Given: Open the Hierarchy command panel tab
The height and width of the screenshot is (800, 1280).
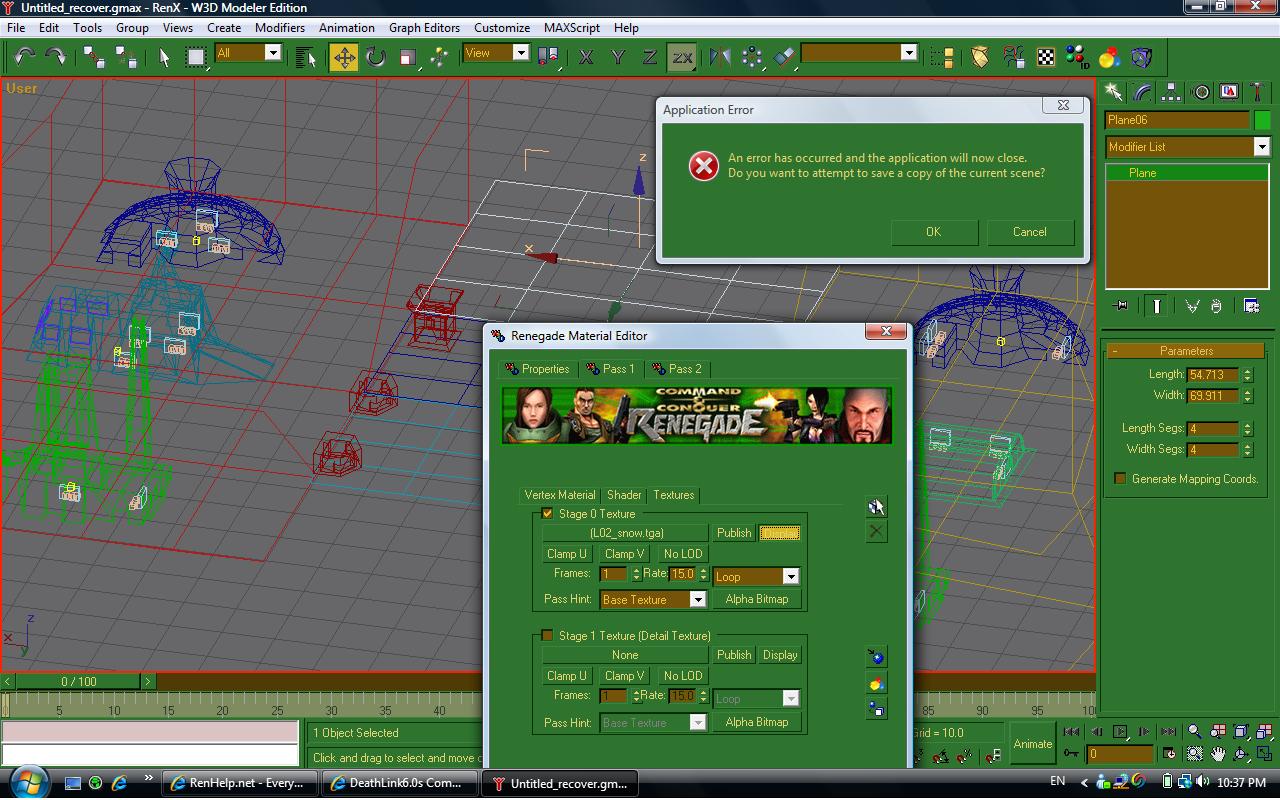Looking at the screenshot, I should (1171, 92).
